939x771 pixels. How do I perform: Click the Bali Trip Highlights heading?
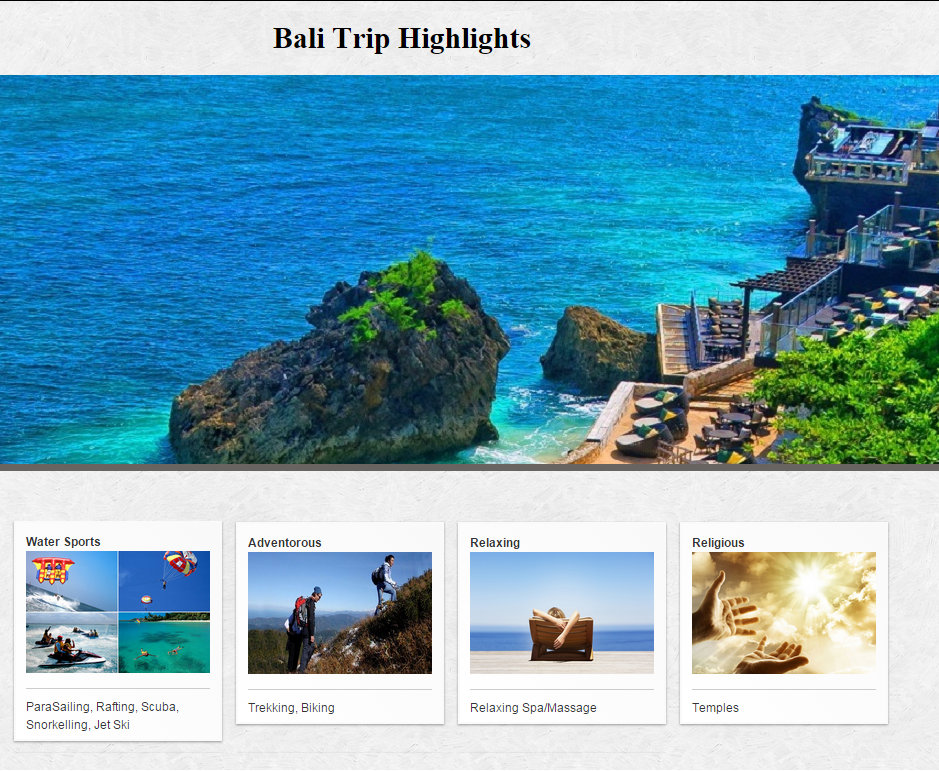coord(402,39)
